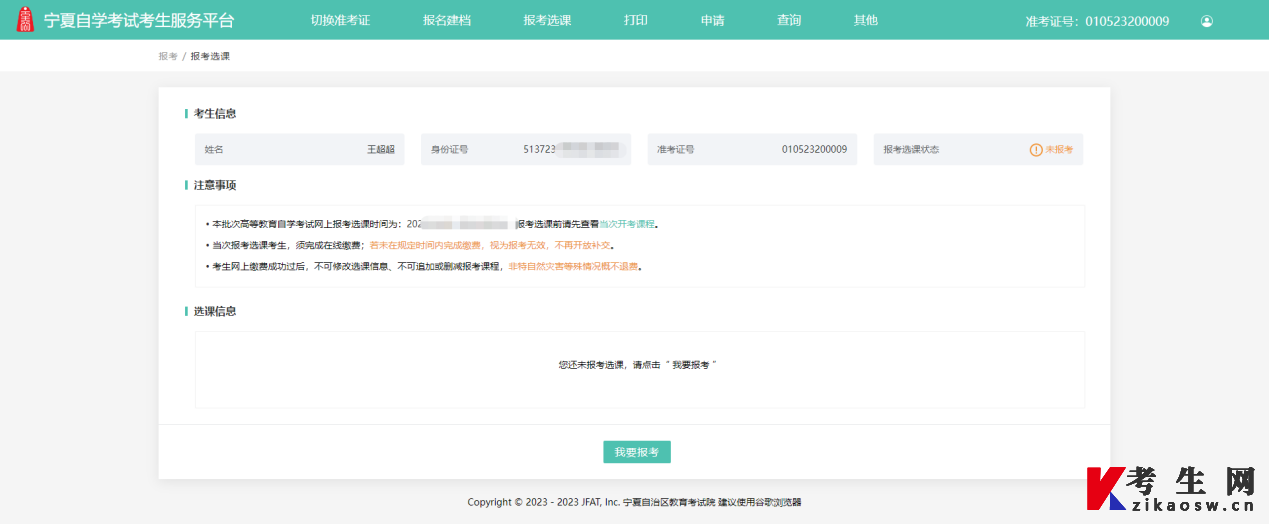This screenshot has width=1269, height=524.
Task: Click the 未报考 status text
Action: pos(1059,150)
